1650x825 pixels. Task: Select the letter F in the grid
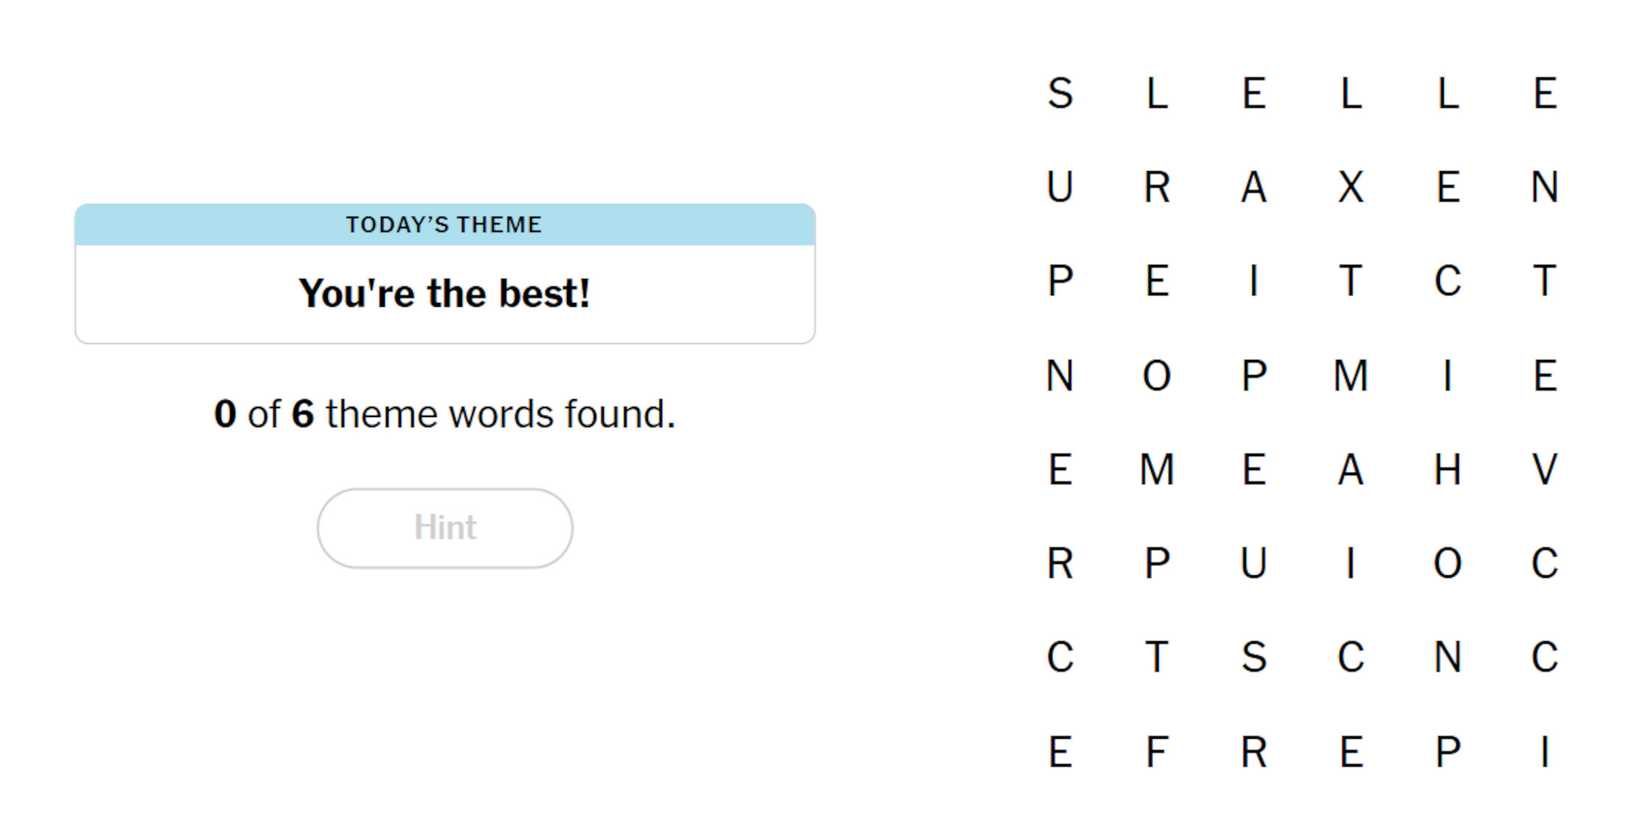point(1156,752)
